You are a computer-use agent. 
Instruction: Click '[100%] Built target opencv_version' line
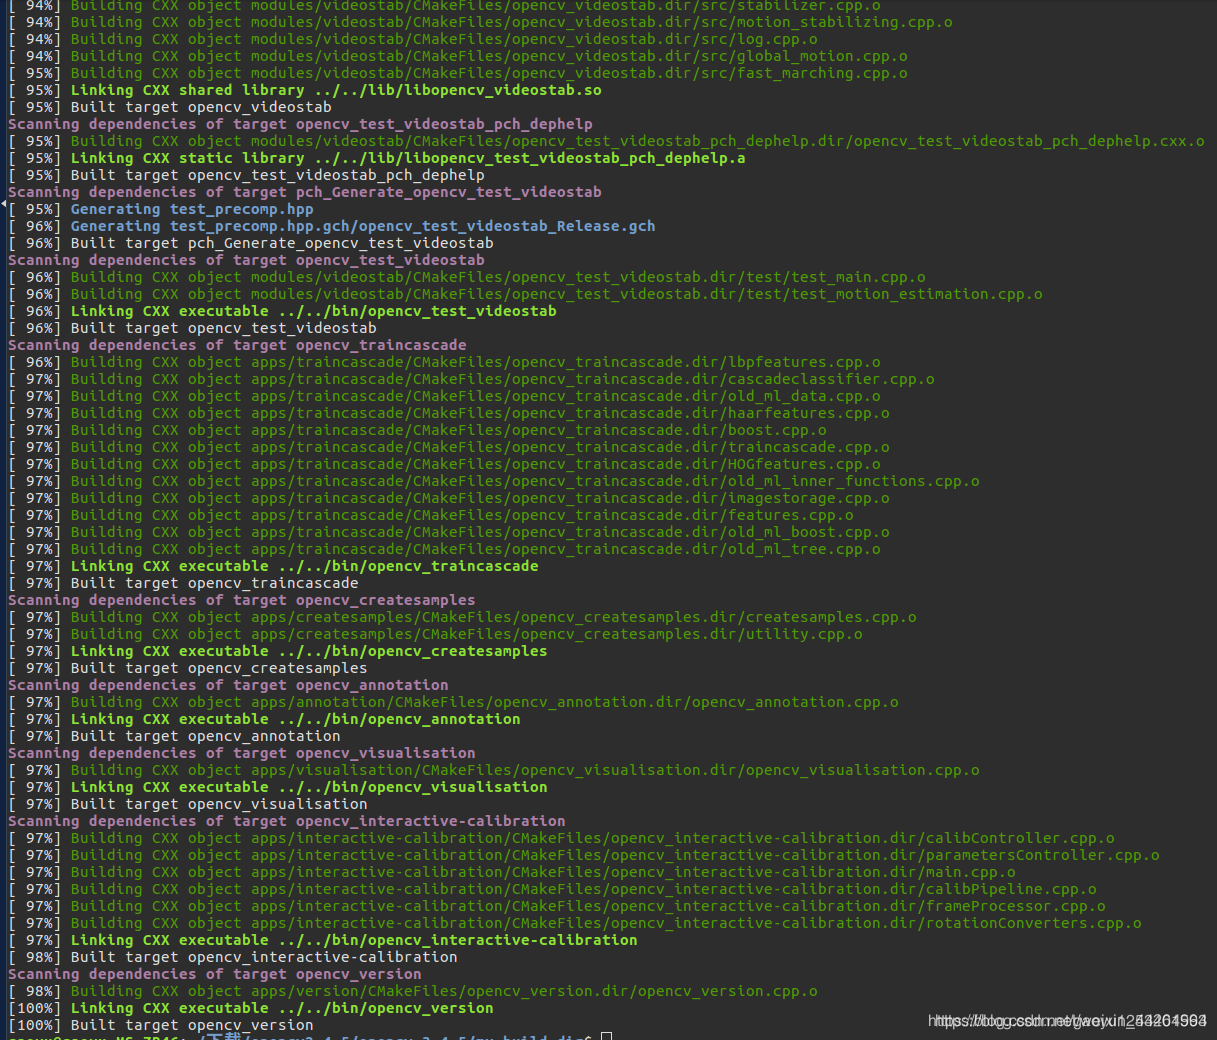pyautogui.click(x=161, y=1025)
